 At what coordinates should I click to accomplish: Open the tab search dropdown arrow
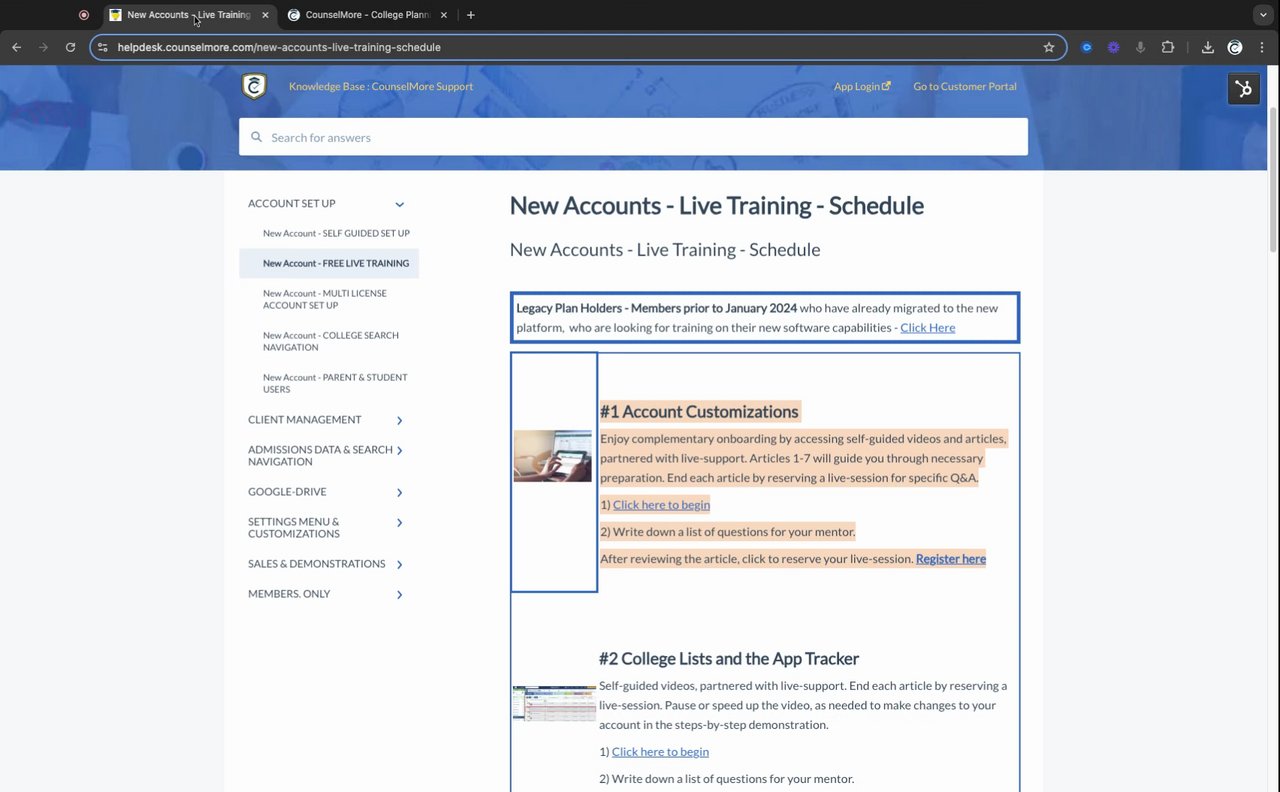(1263, 15)
